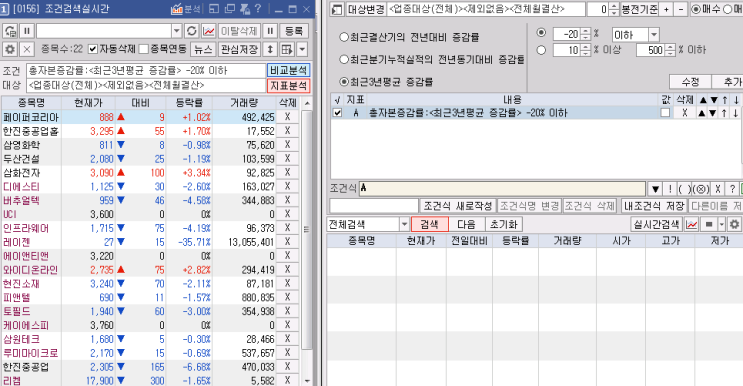Delete condition A with its X button

(684, 113)
